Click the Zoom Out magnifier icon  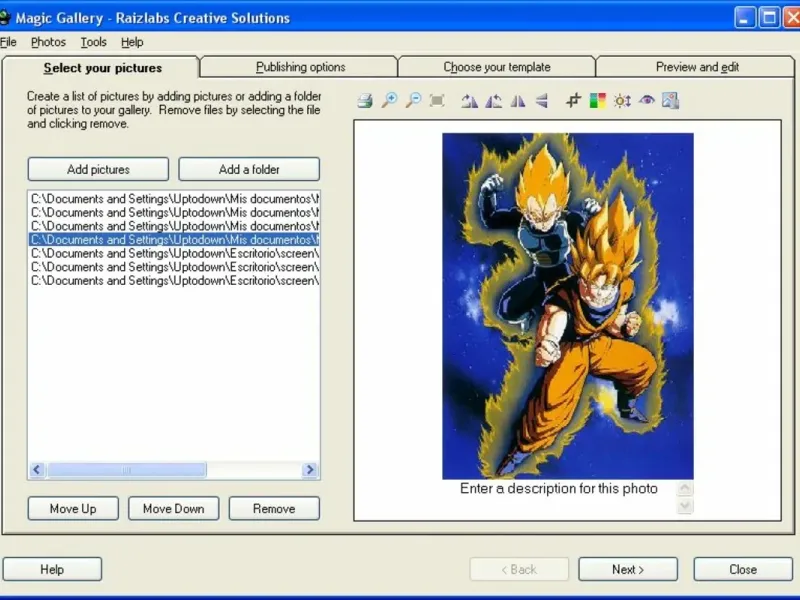click(413, 101)
